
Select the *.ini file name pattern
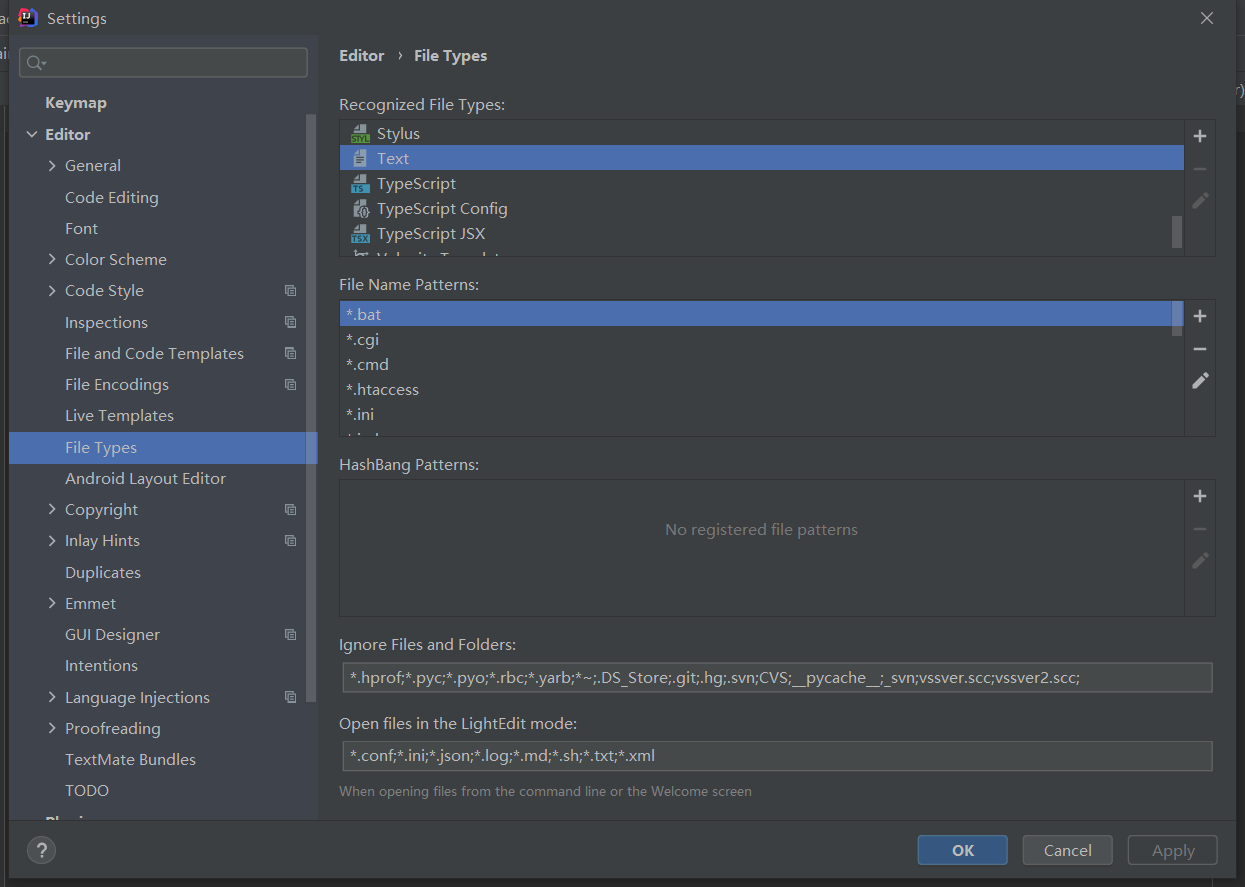pos(762,414)
